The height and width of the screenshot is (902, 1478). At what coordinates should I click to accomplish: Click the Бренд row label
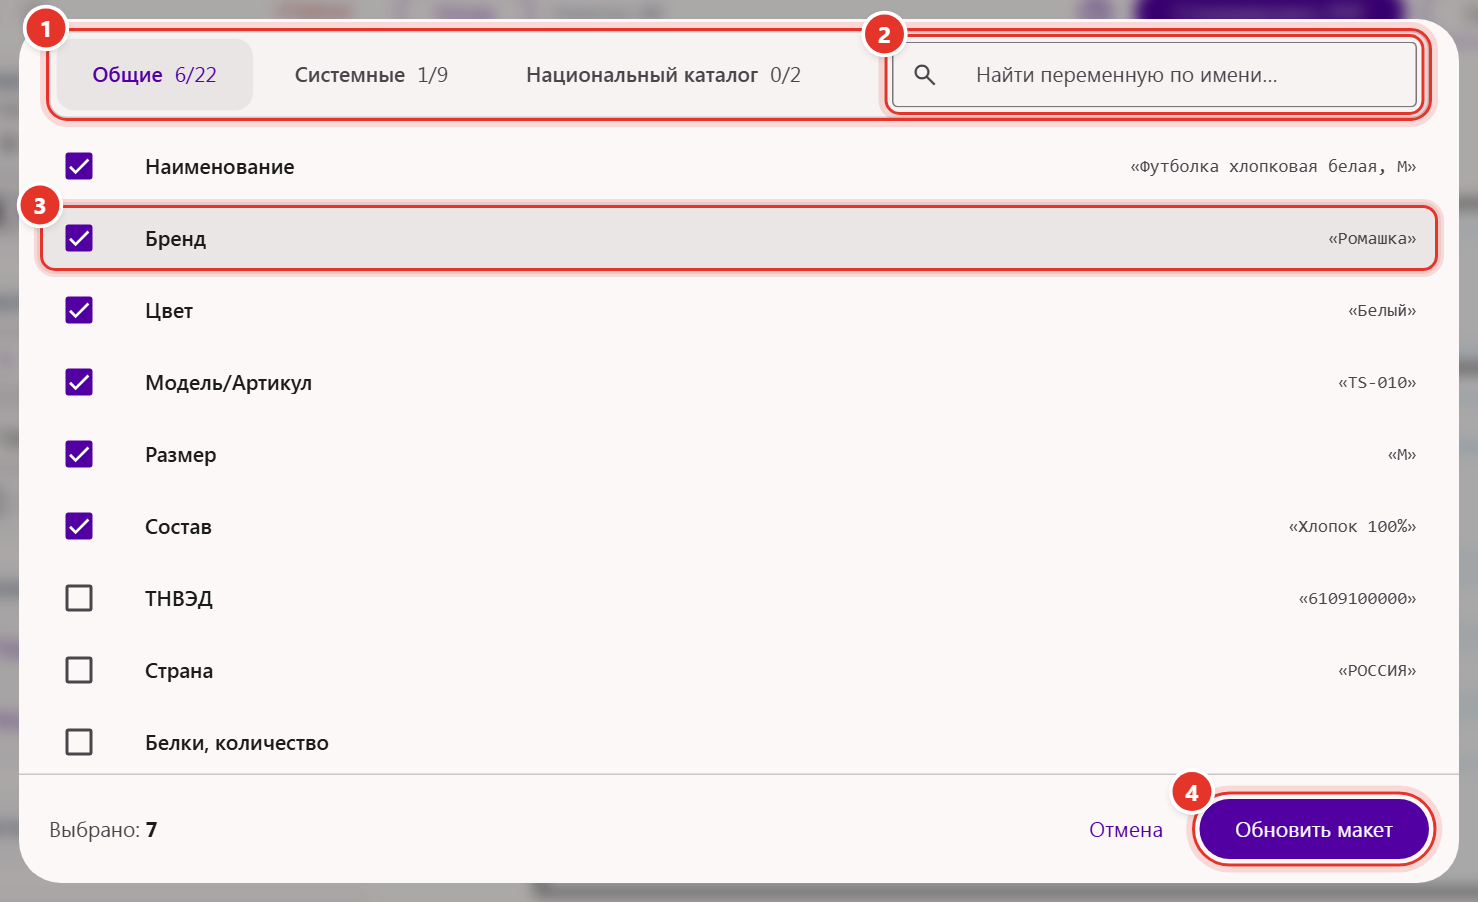tap(176, 239)
